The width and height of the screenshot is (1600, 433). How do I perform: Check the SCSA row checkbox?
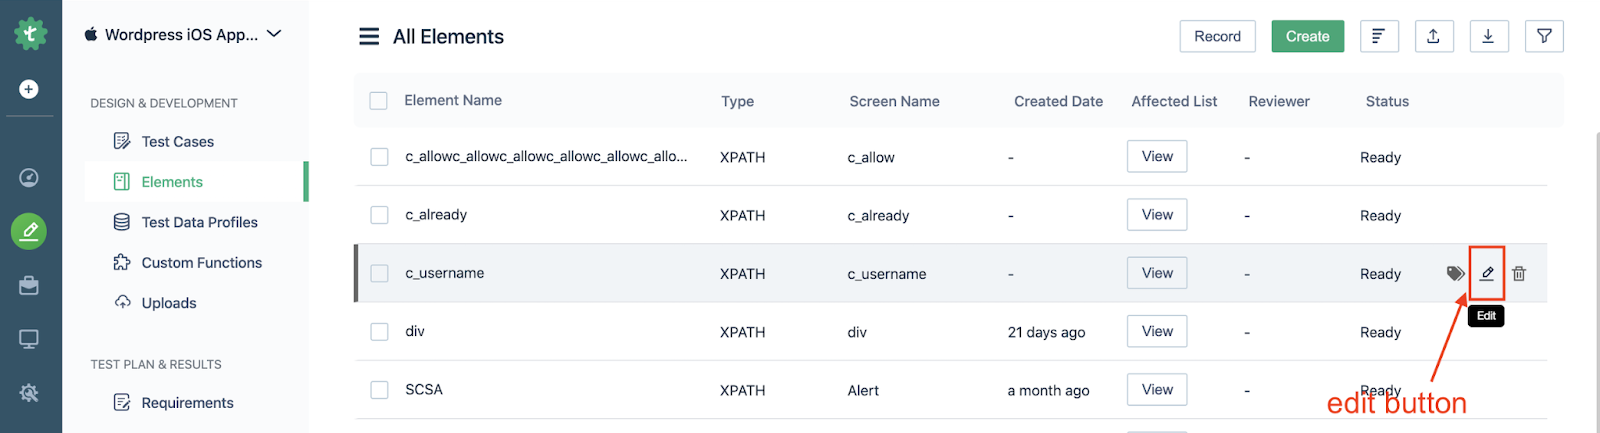379,390
